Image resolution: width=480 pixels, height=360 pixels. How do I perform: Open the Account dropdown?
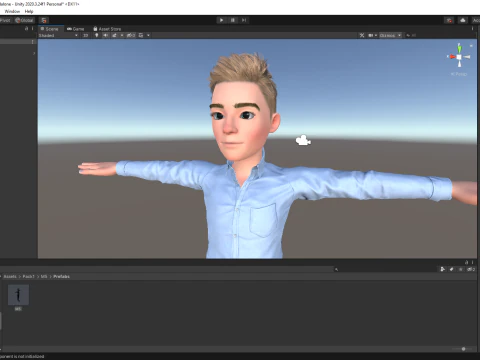coord(476,20)
